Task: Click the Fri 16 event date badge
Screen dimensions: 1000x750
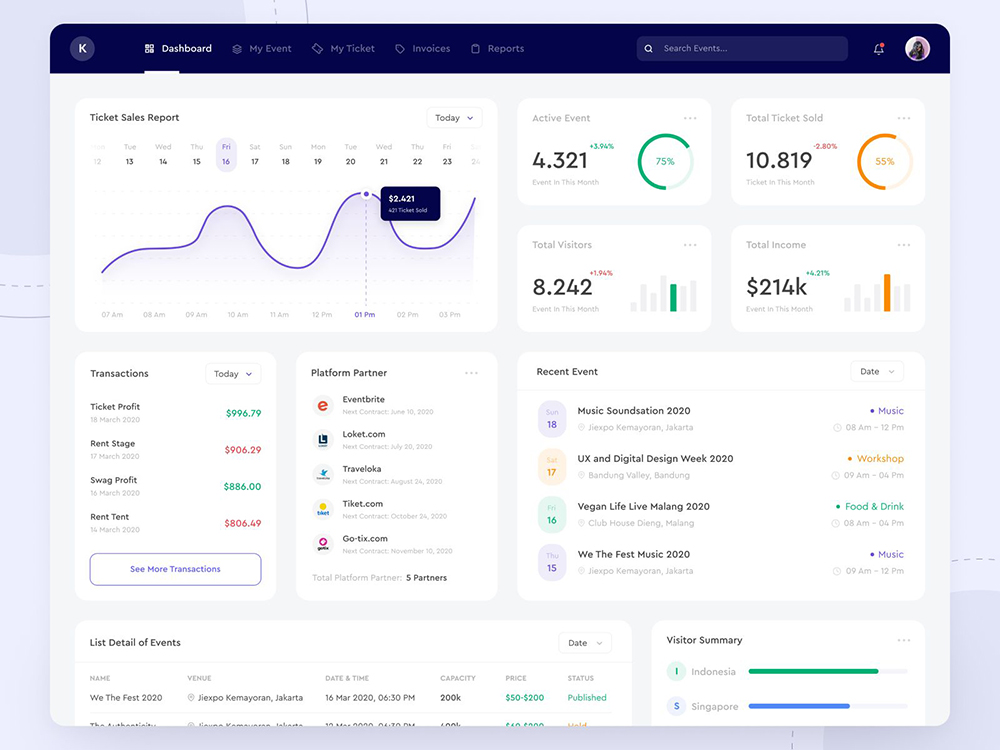Action: 552,515
